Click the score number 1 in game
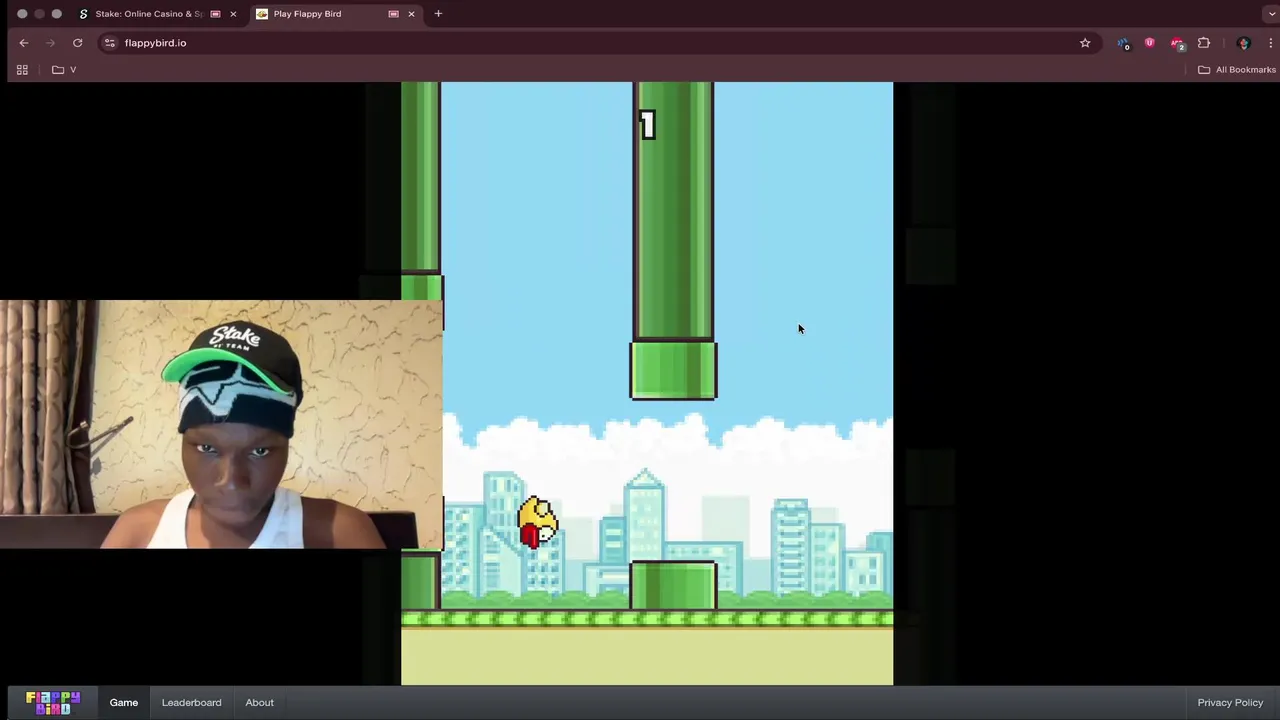 pos(647,125)
